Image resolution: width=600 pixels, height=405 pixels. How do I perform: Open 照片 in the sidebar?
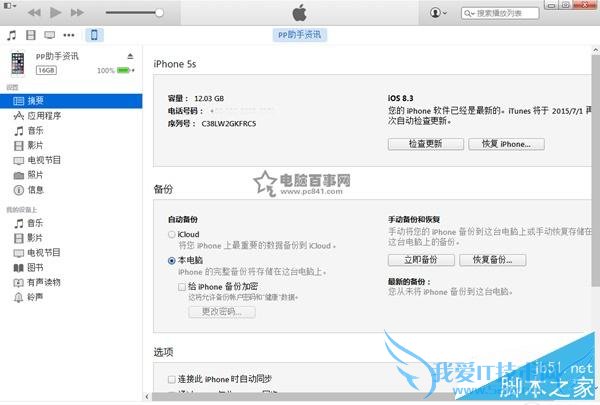pyautogui.click(x=35, y=175)
